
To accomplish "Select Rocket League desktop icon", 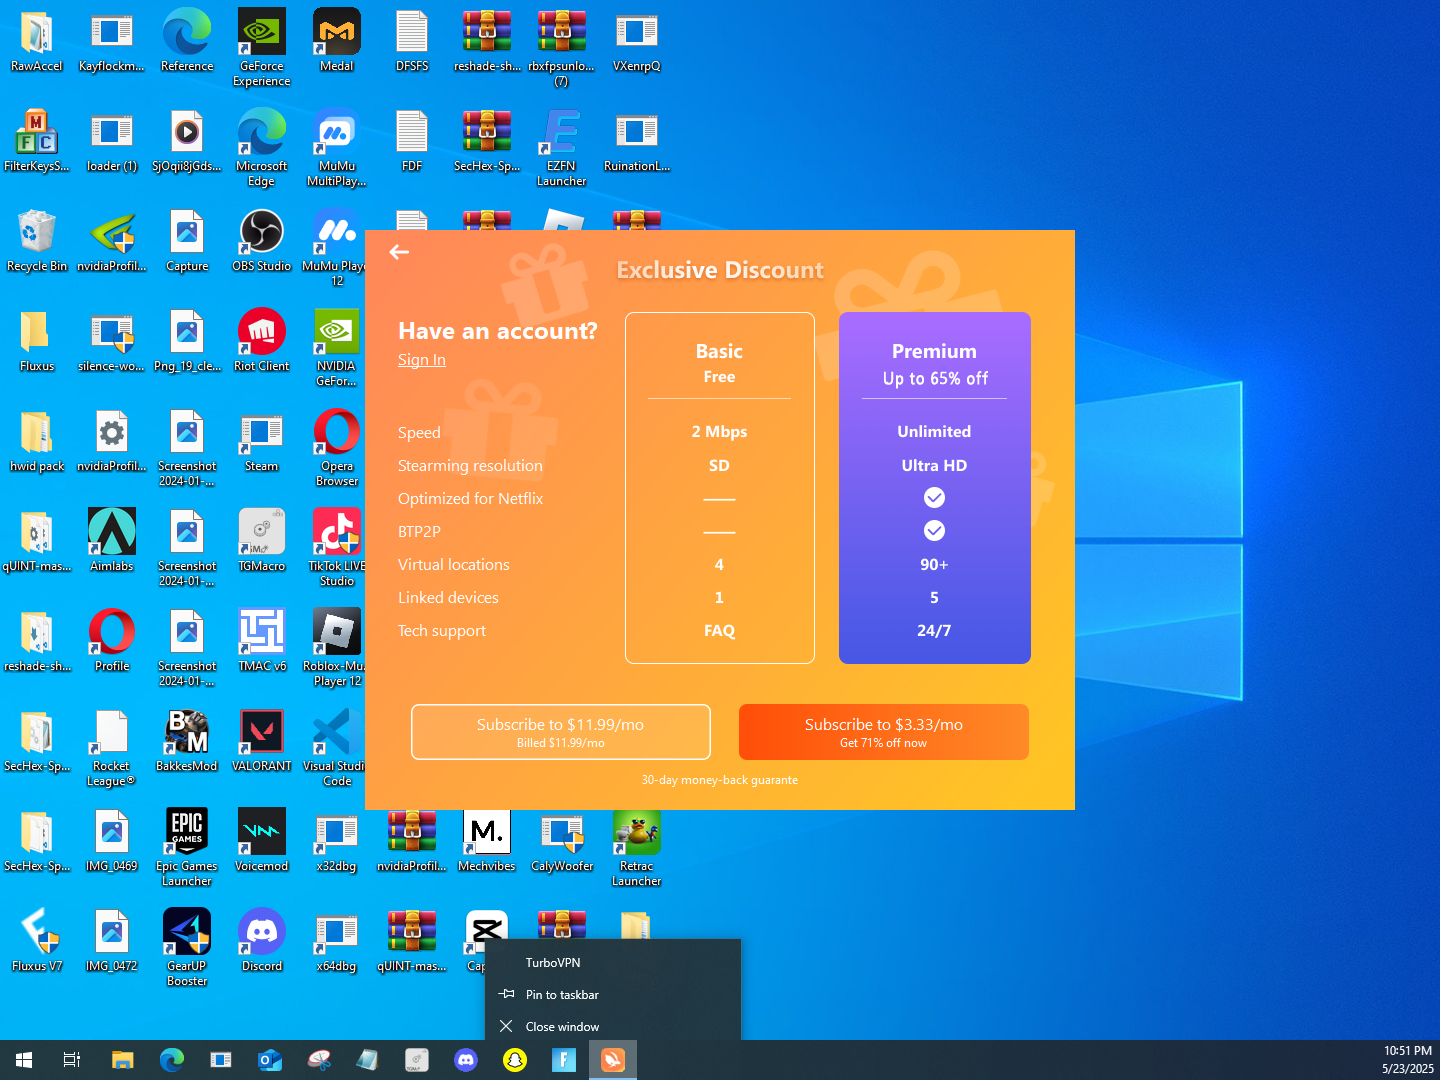I will pos(112,748).
